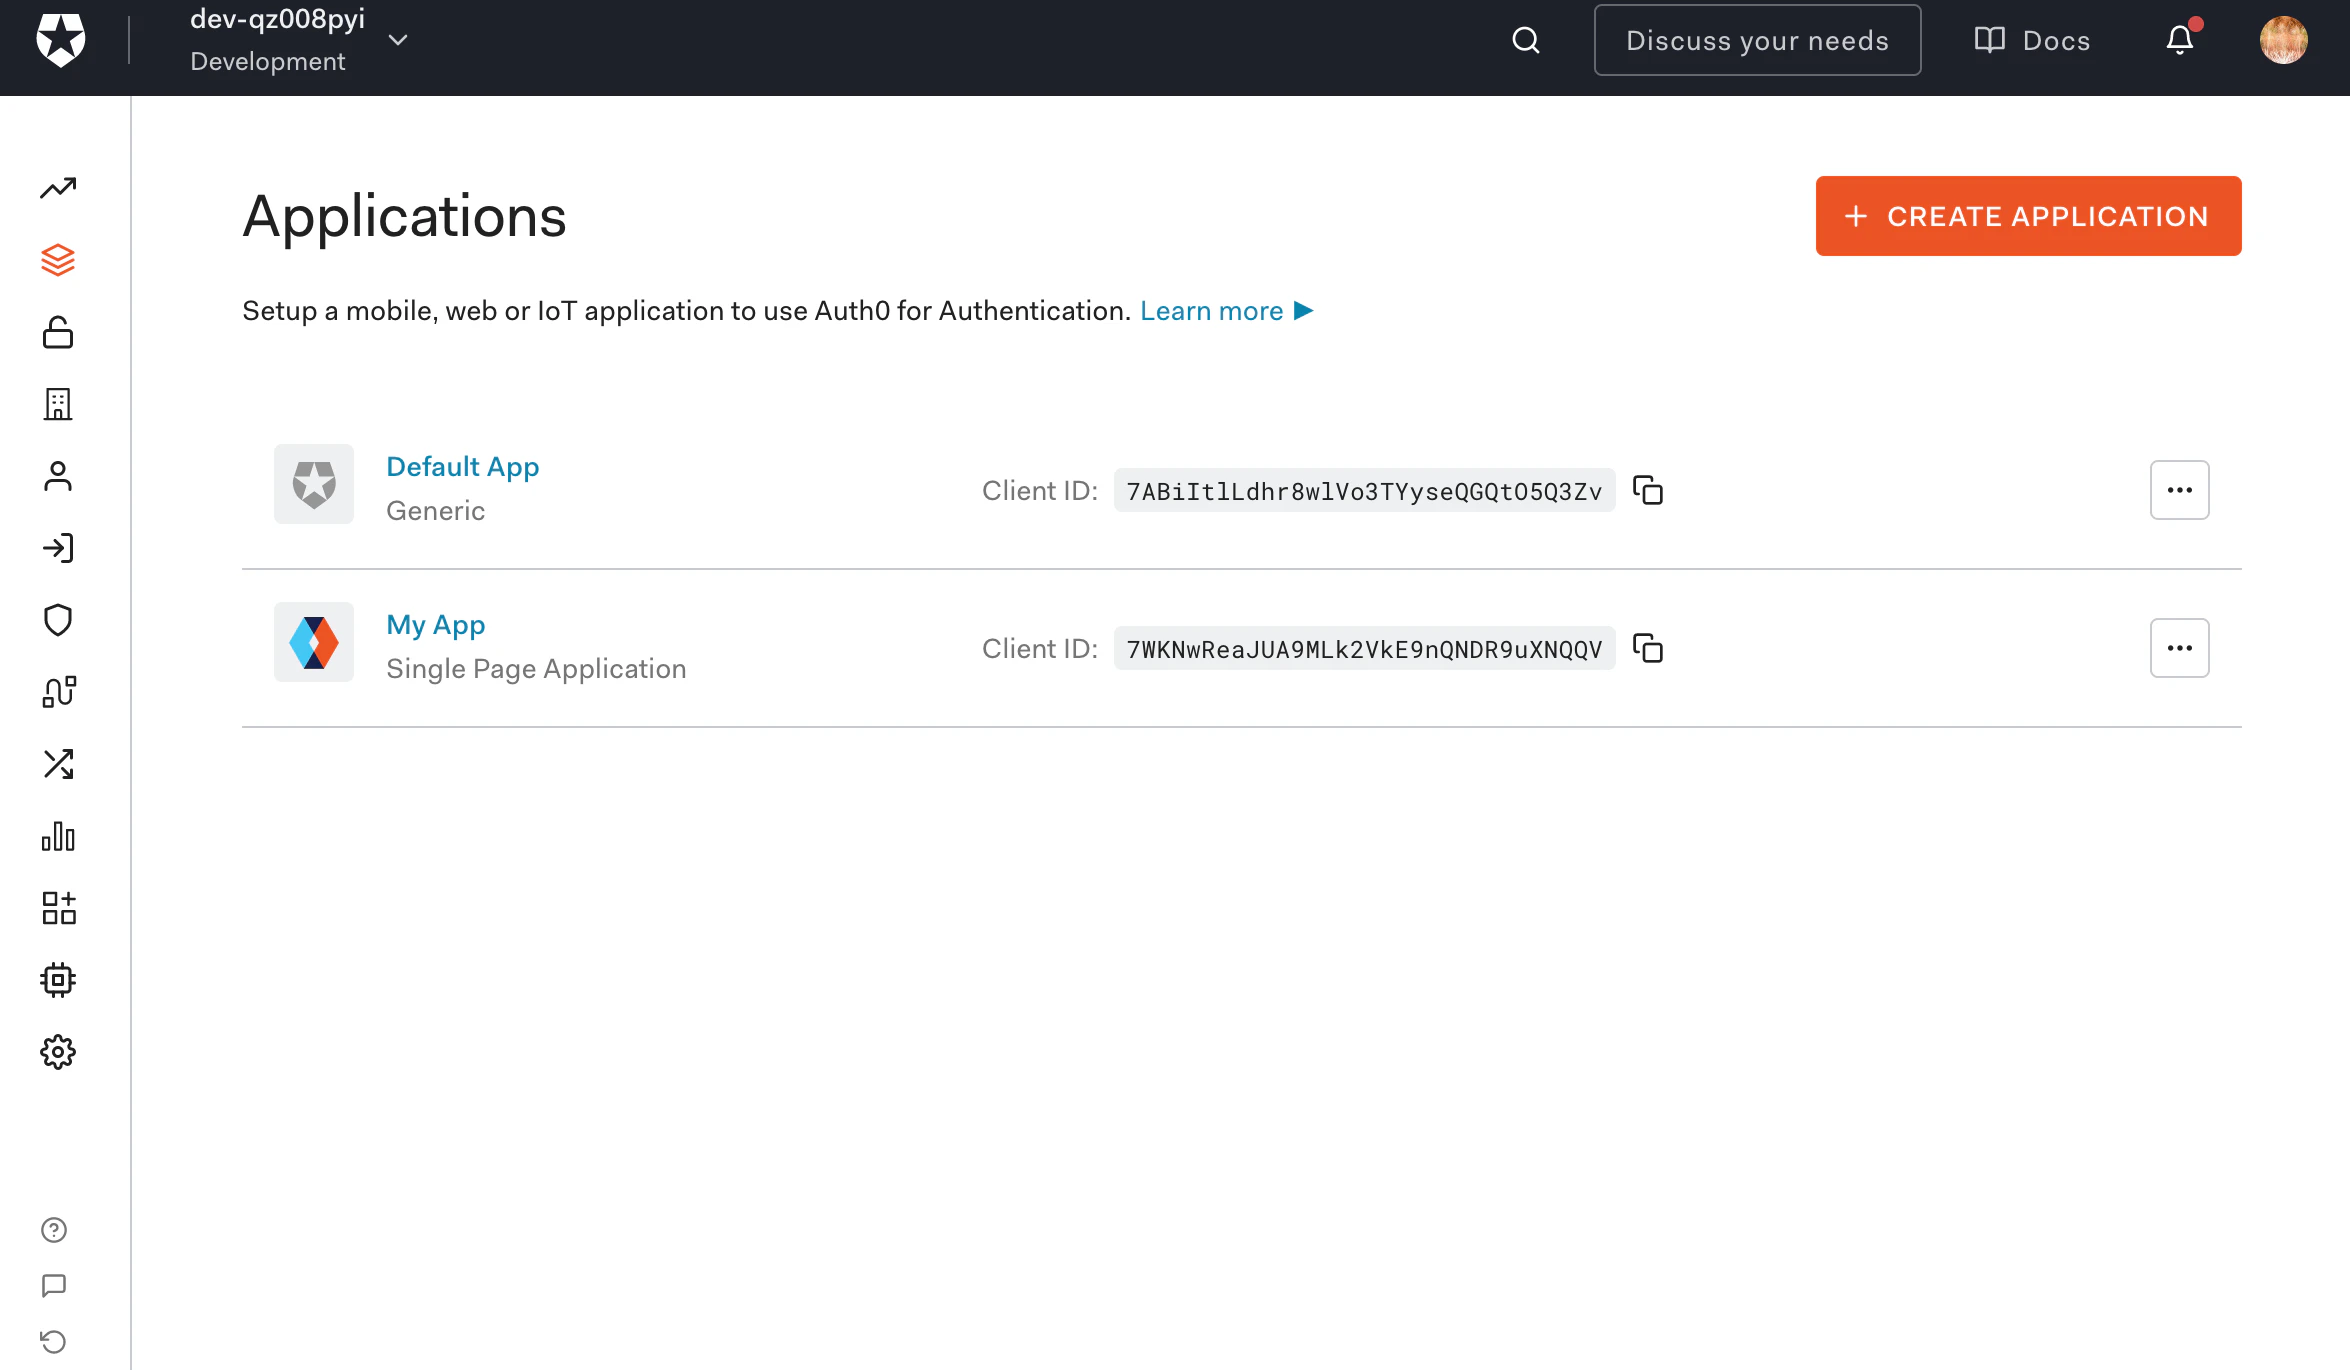Click the Default App logo thumbnail
The image size is (2350, 1370).
click(314, 484)
